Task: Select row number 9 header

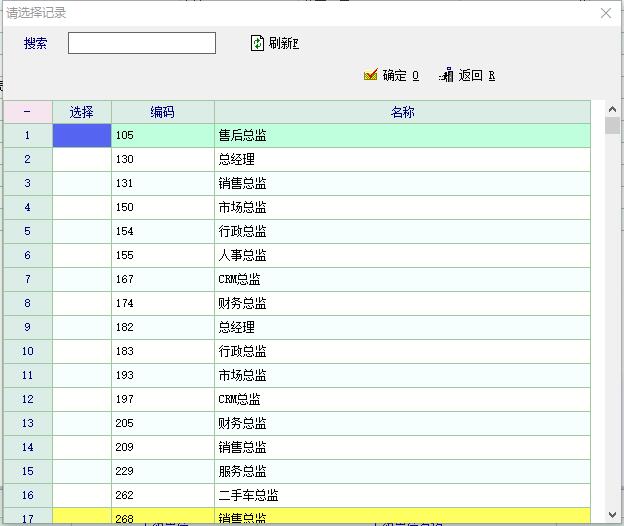Action: [27, 327]
